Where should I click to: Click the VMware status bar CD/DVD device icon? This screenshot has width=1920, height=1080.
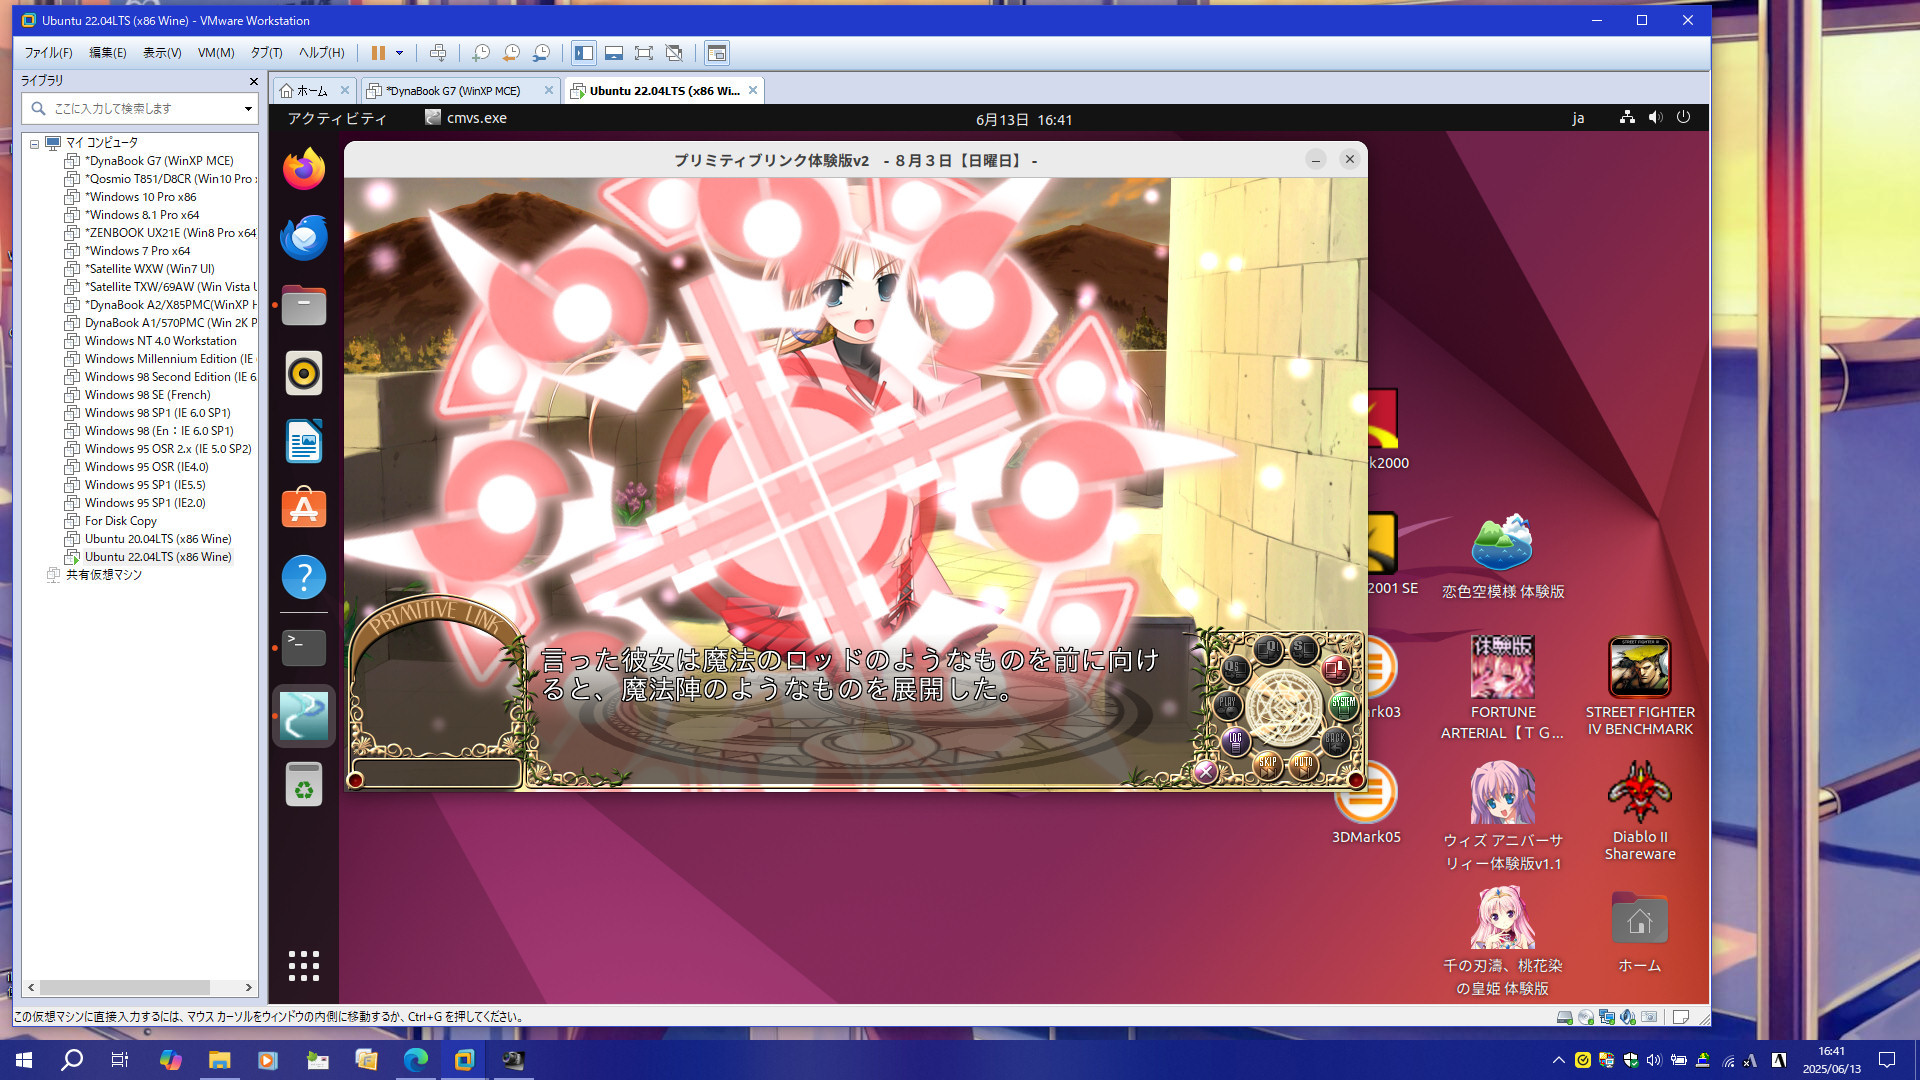tap(1586, 1017)
